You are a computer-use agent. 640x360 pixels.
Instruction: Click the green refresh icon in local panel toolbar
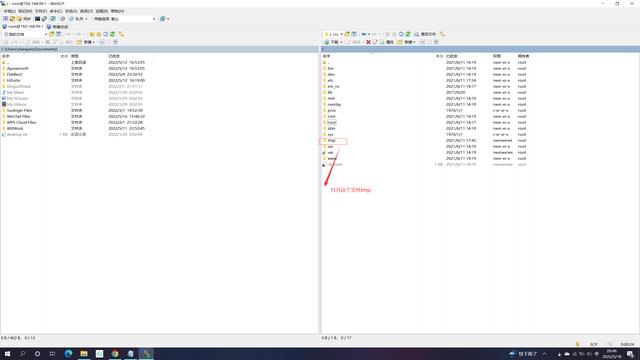coord(112,34)
